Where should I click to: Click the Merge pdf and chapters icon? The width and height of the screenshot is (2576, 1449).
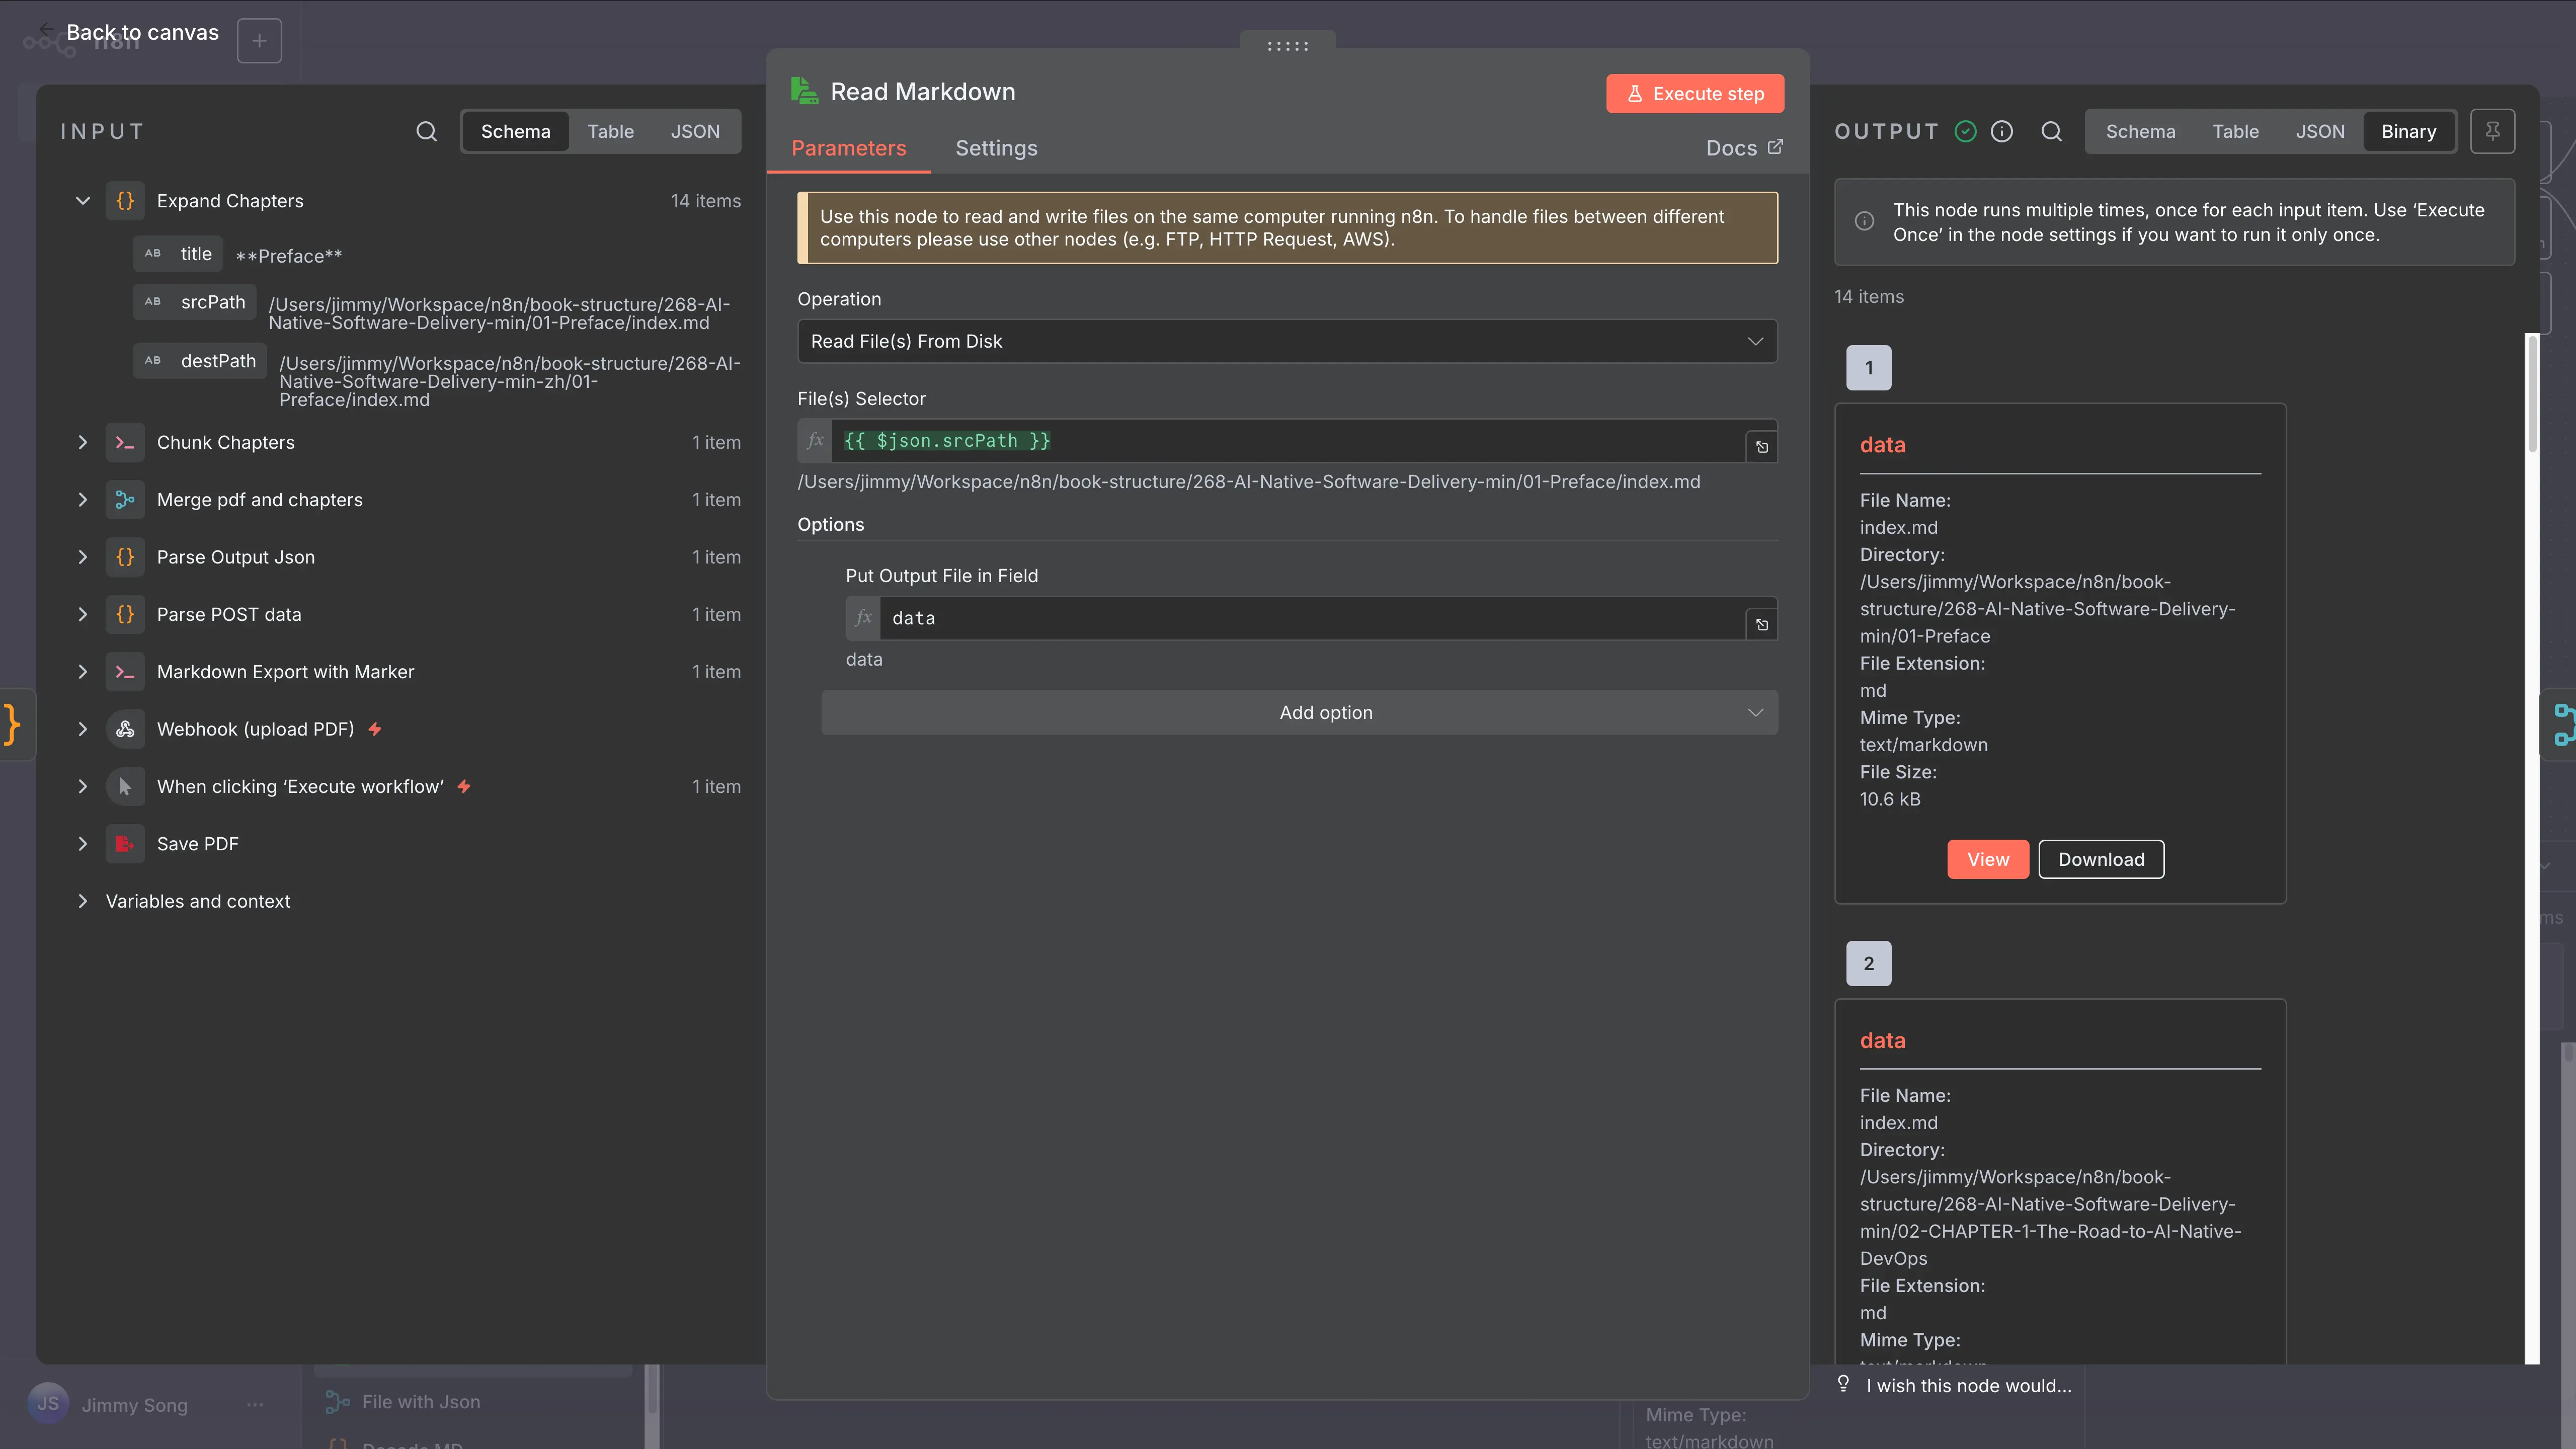tap(125, 499)
